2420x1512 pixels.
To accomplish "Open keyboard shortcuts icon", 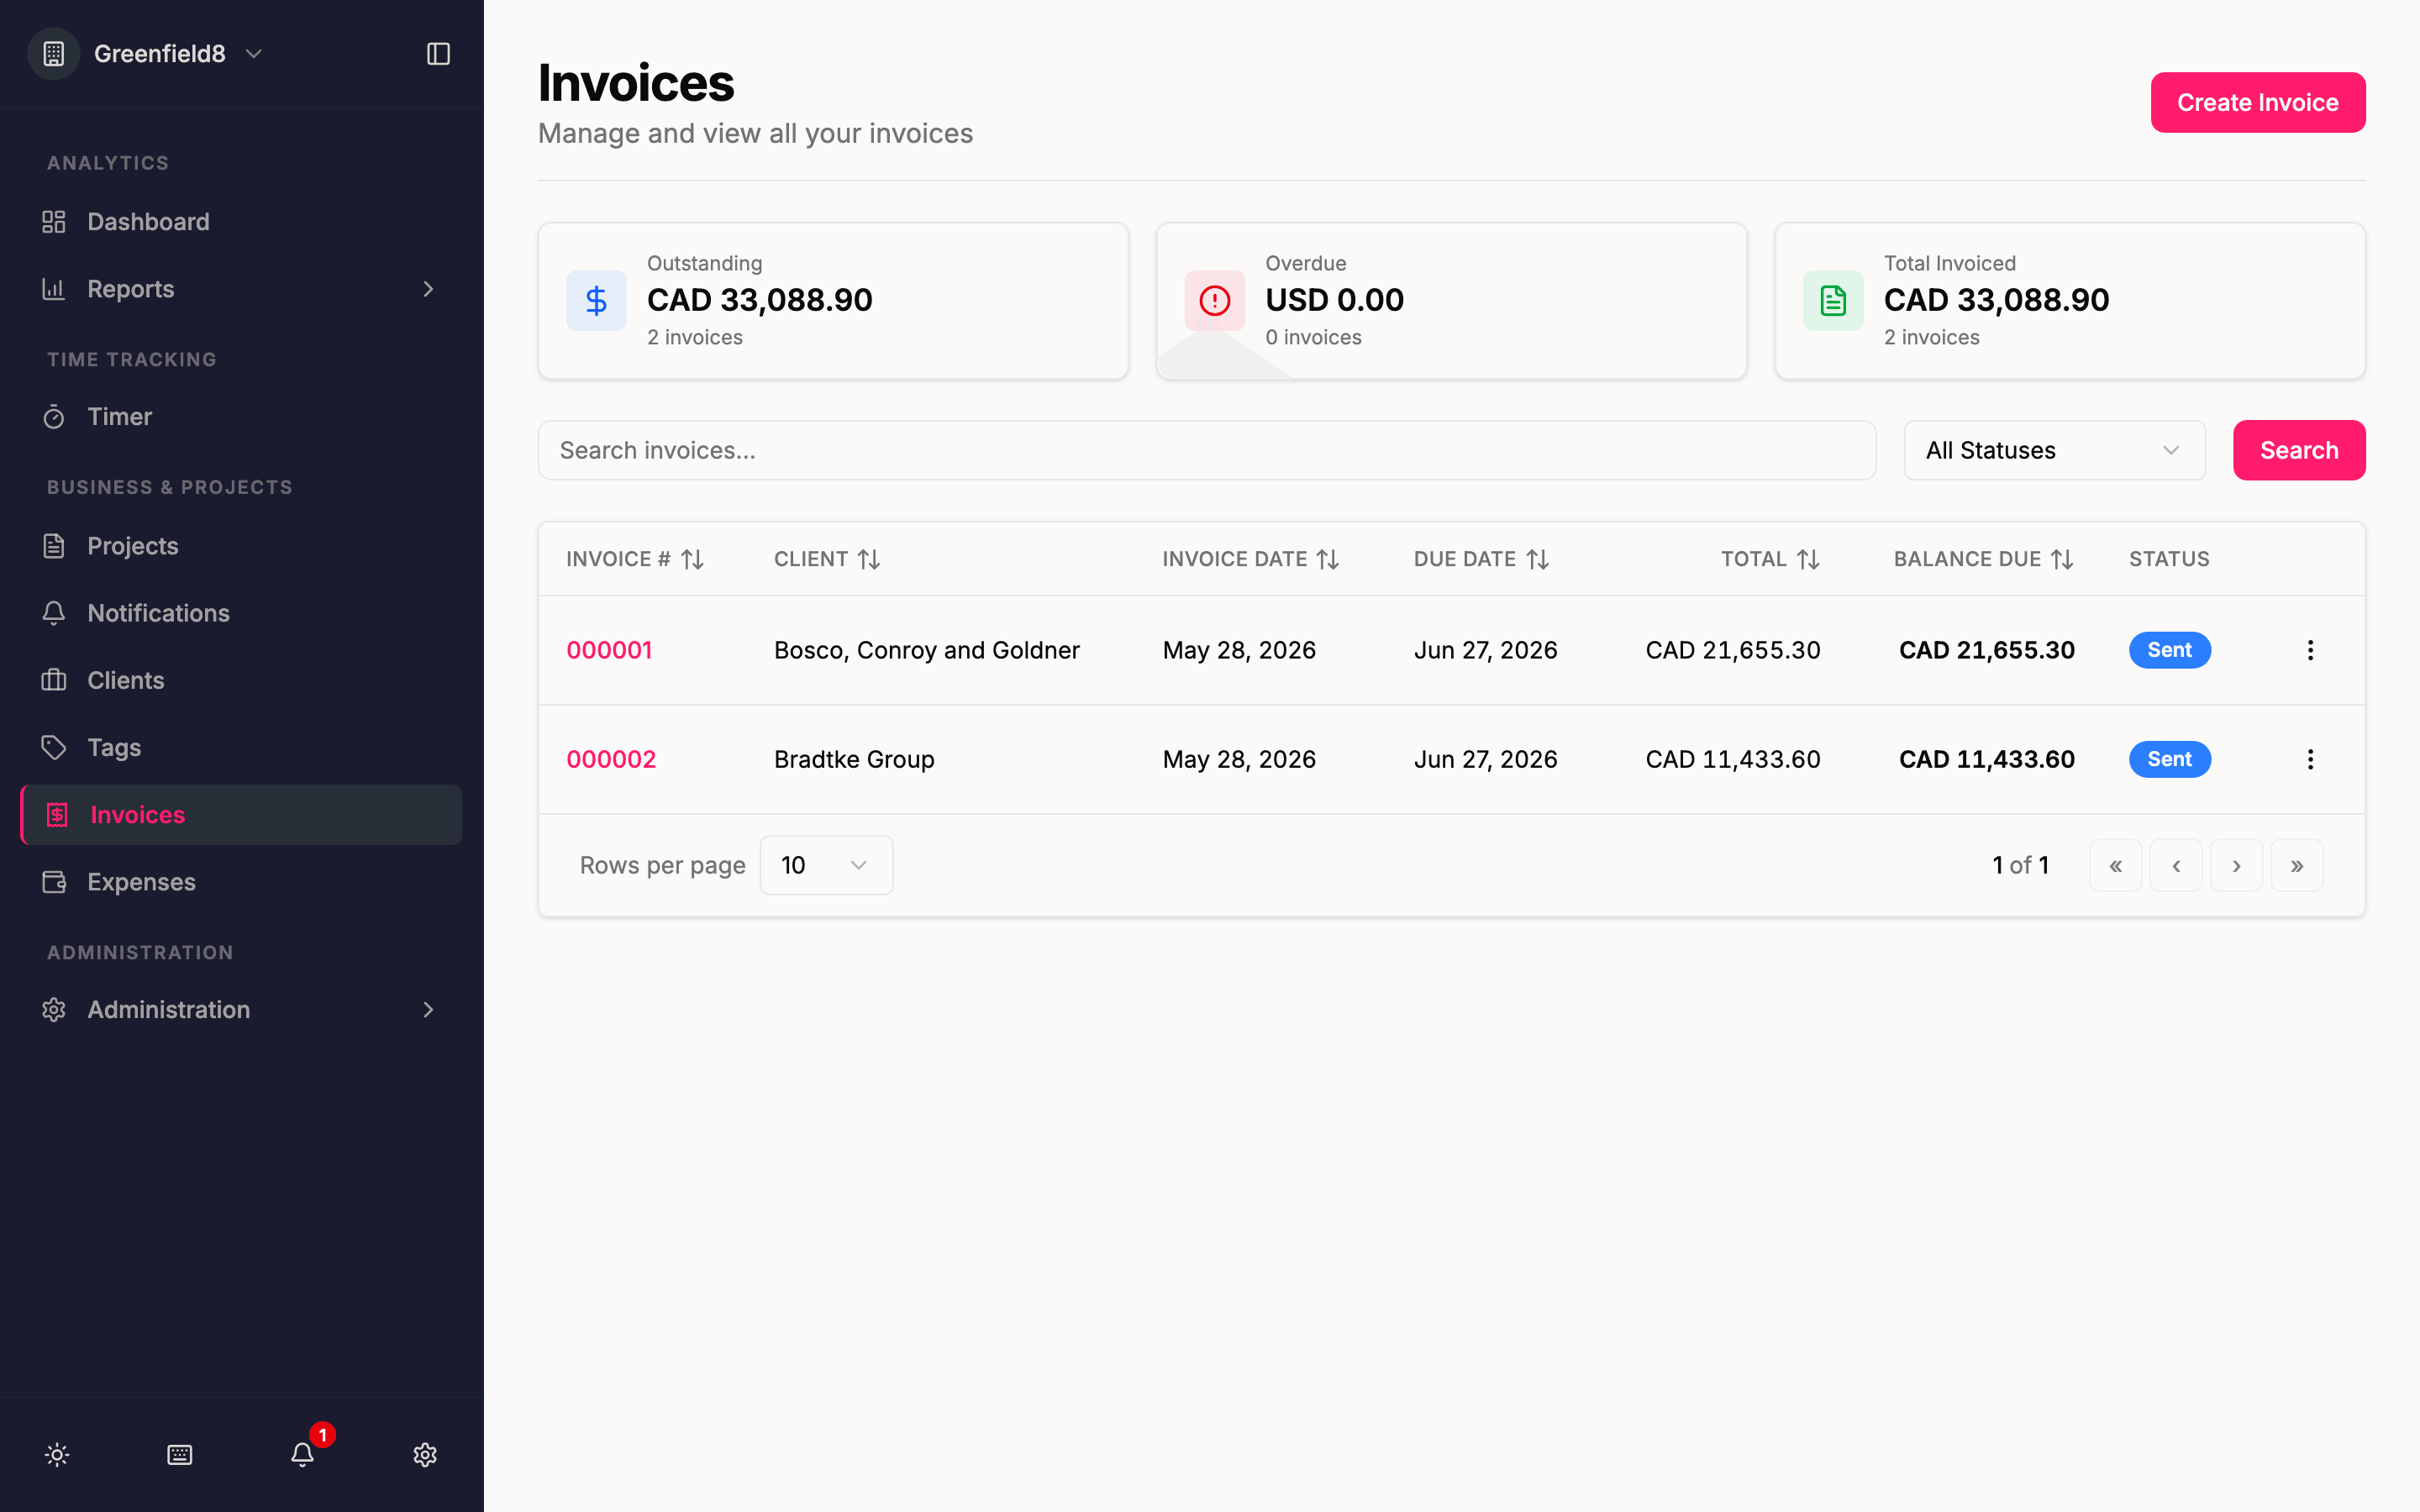I will (x=180, y=1455).
